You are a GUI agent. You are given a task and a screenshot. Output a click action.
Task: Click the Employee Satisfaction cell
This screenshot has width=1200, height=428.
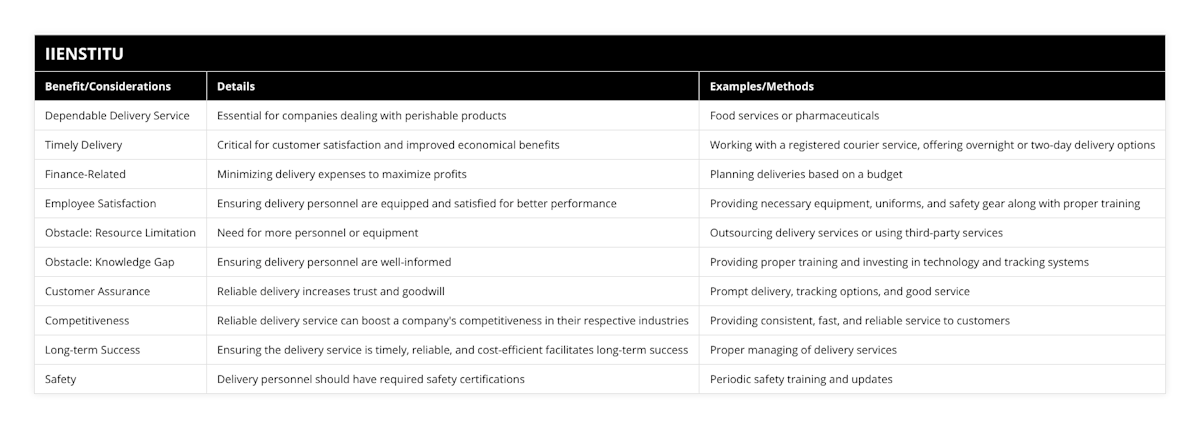click(100, 203)
